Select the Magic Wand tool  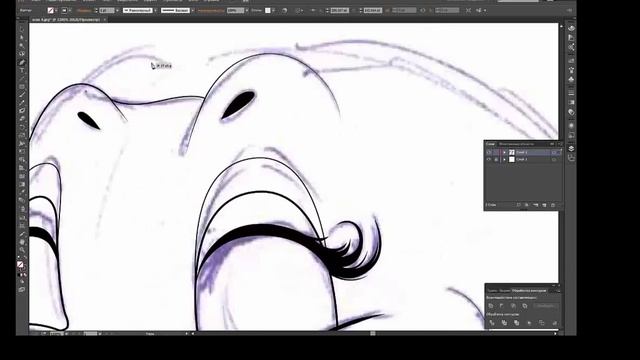[x=22, y=45]
